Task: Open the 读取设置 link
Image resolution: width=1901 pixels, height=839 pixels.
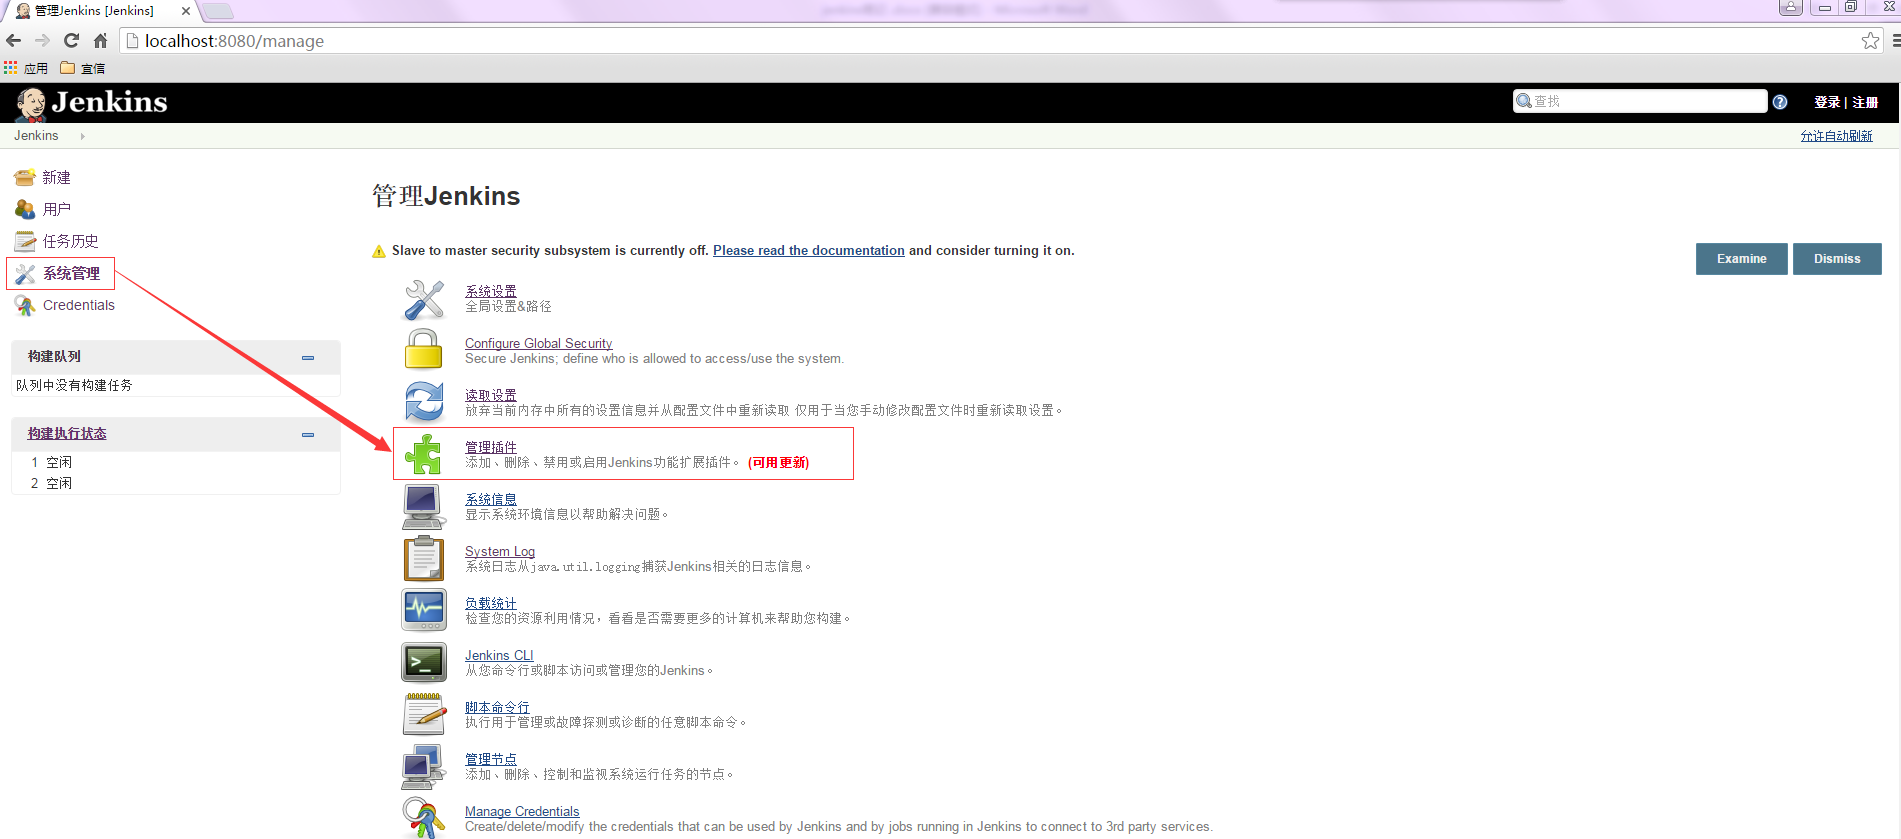Action: 490,395
